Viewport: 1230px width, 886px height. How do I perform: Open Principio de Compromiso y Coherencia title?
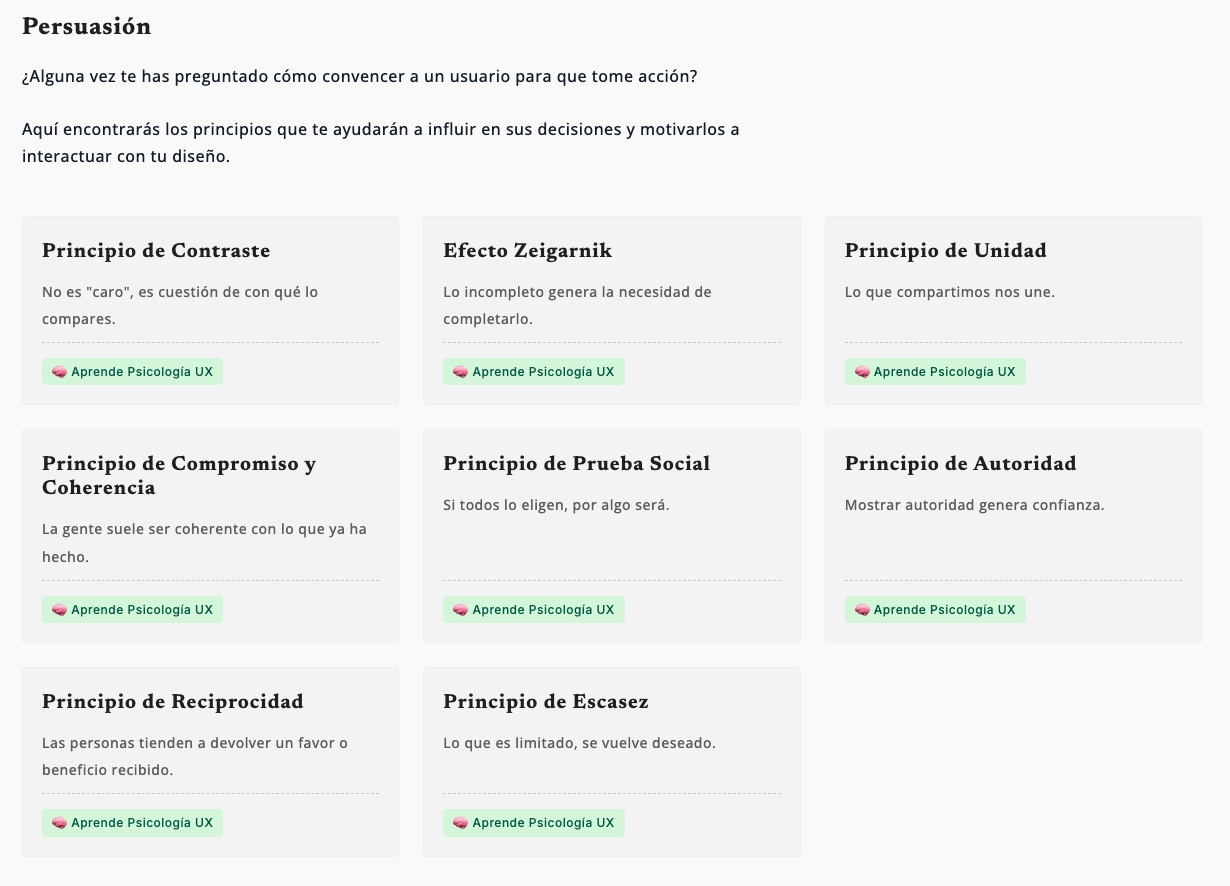tap(179, 476)
